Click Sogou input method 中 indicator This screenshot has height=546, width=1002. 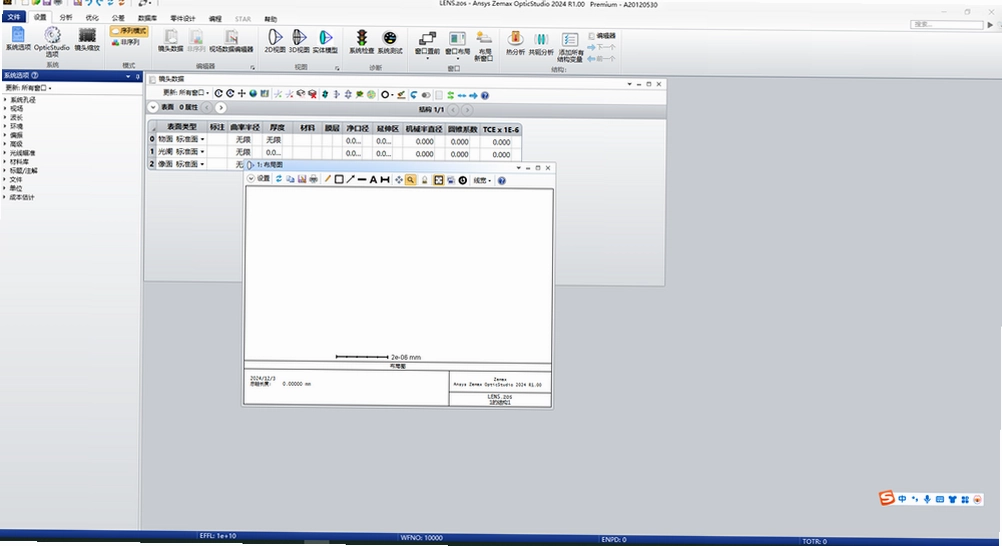tap(902, 499)
